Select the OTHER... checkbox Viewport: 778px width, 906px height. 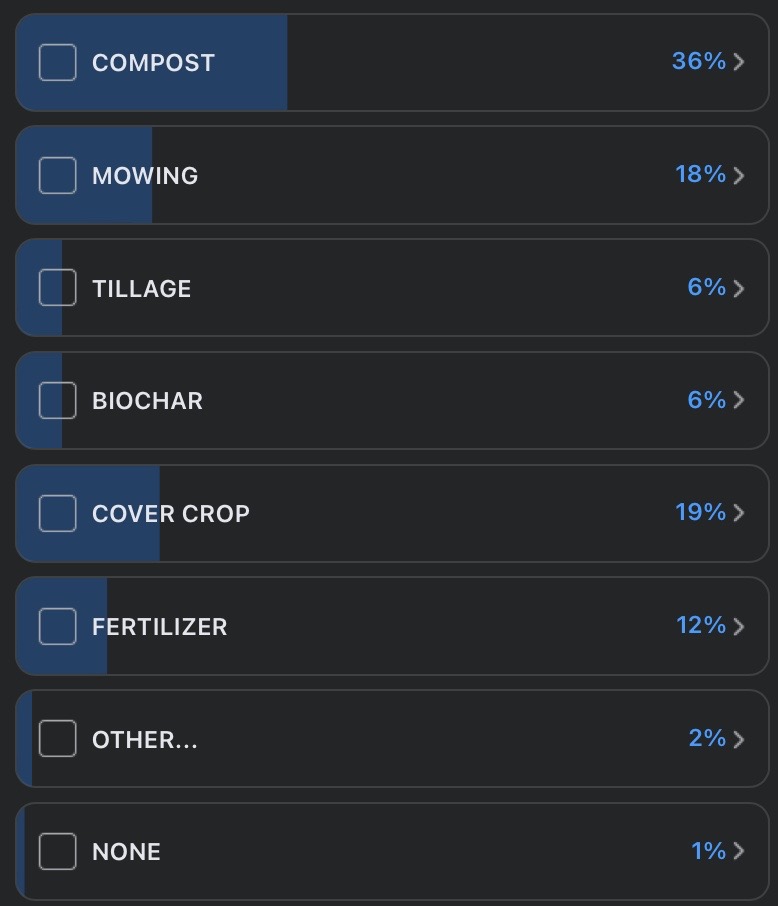pyautogui.click(x=57, y=738)
